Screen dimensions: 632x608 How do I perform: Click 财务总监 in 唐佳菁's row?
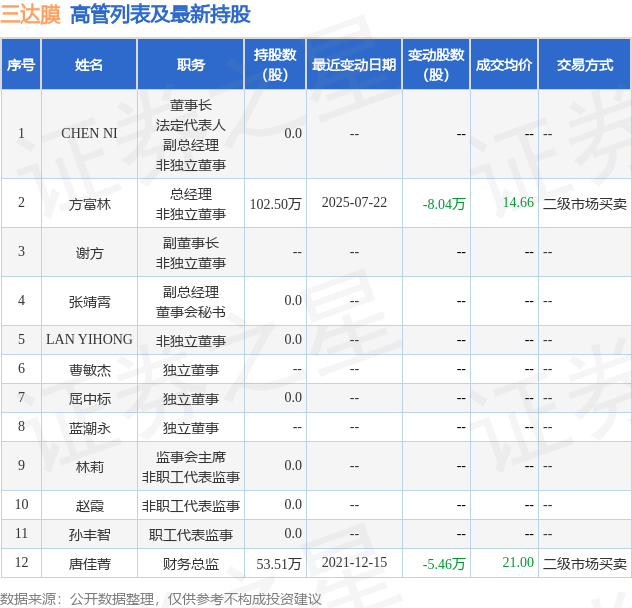[x=191, y=564]
